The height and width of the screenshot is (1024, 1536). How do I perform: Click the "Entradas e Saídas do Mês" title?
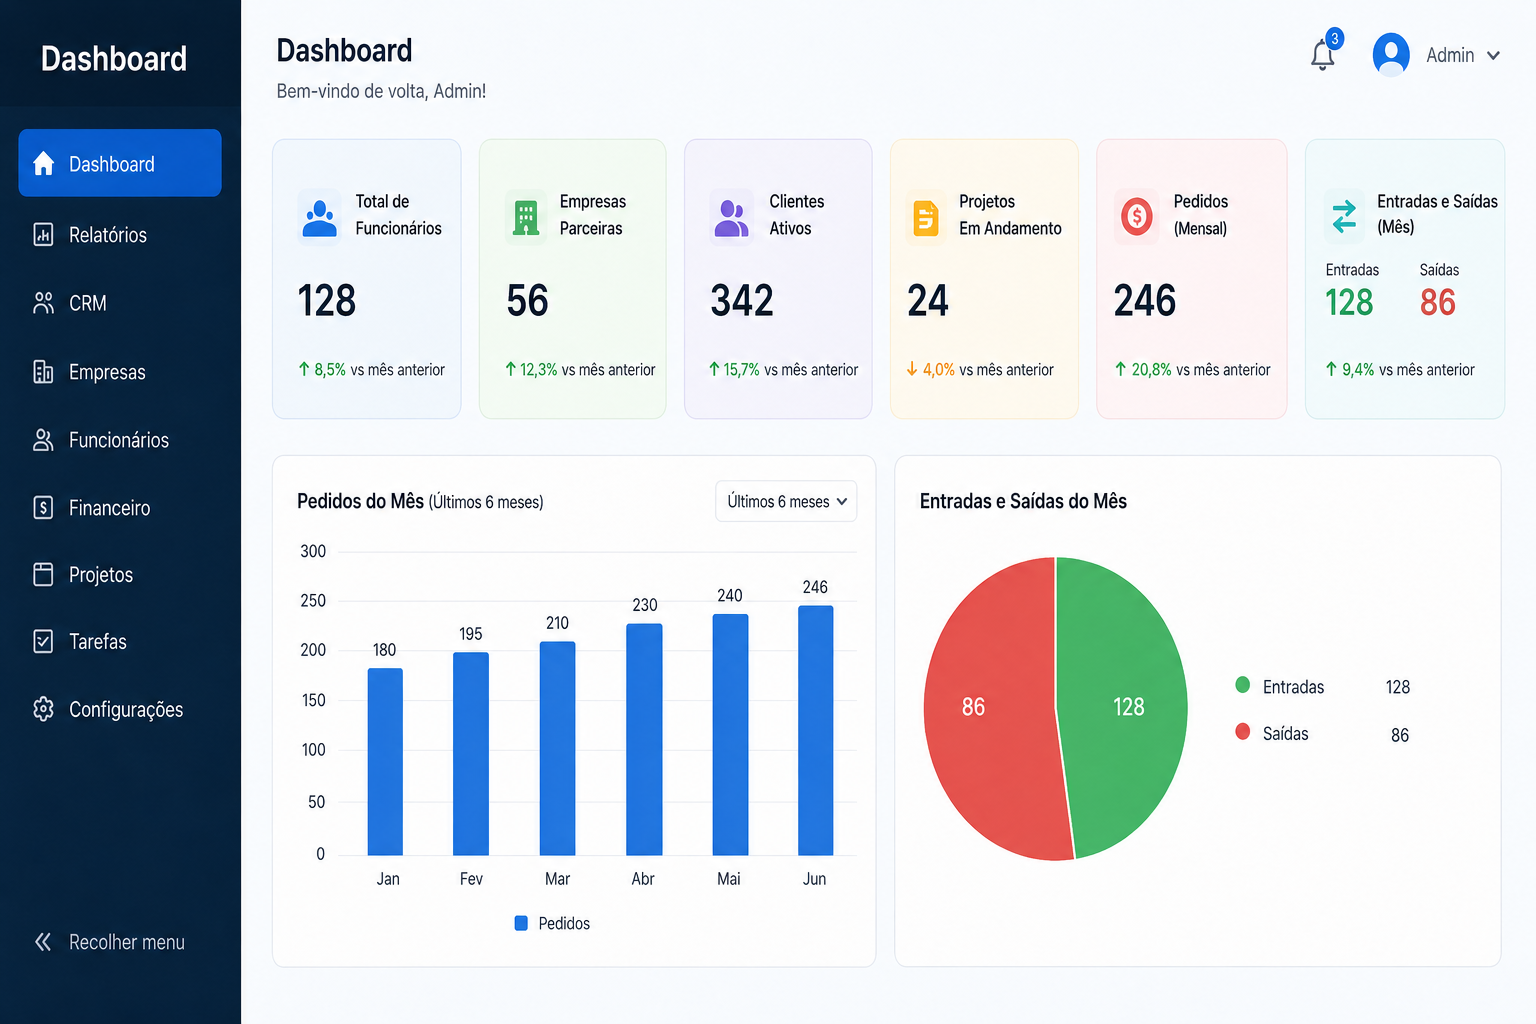[x=1023, y=501]
